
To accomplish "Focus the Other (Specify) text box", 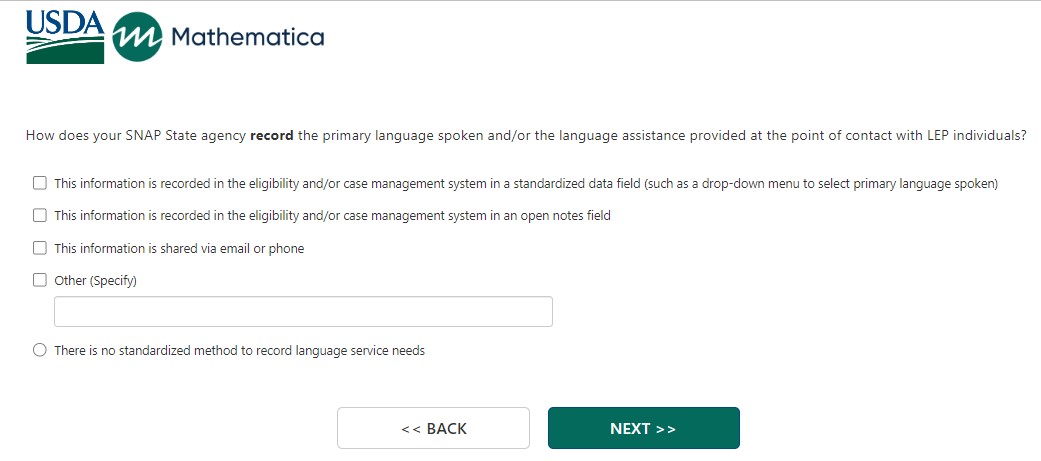I will [303, 312].
